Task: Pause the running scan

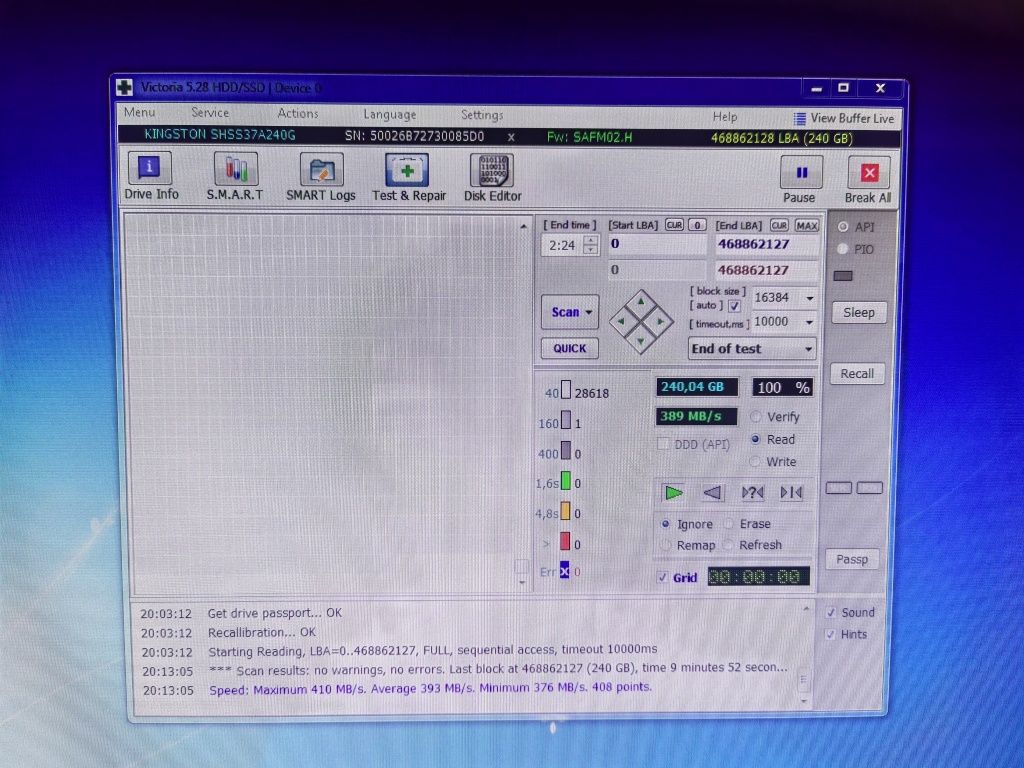Action: point(800,179)
